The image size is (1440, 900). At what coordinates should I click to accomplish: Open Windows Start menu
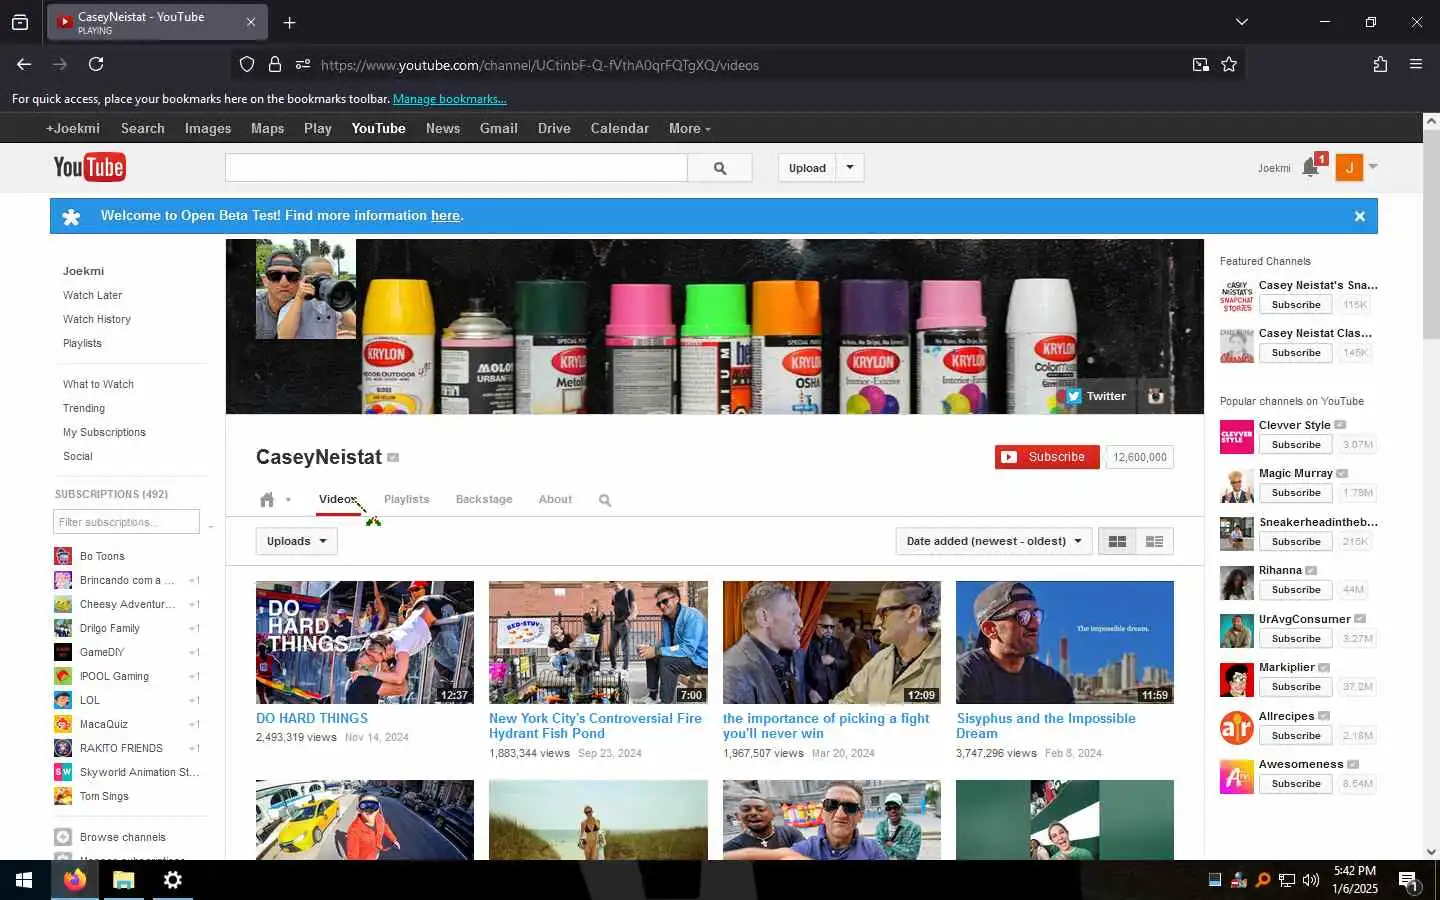tap(24, 880)
